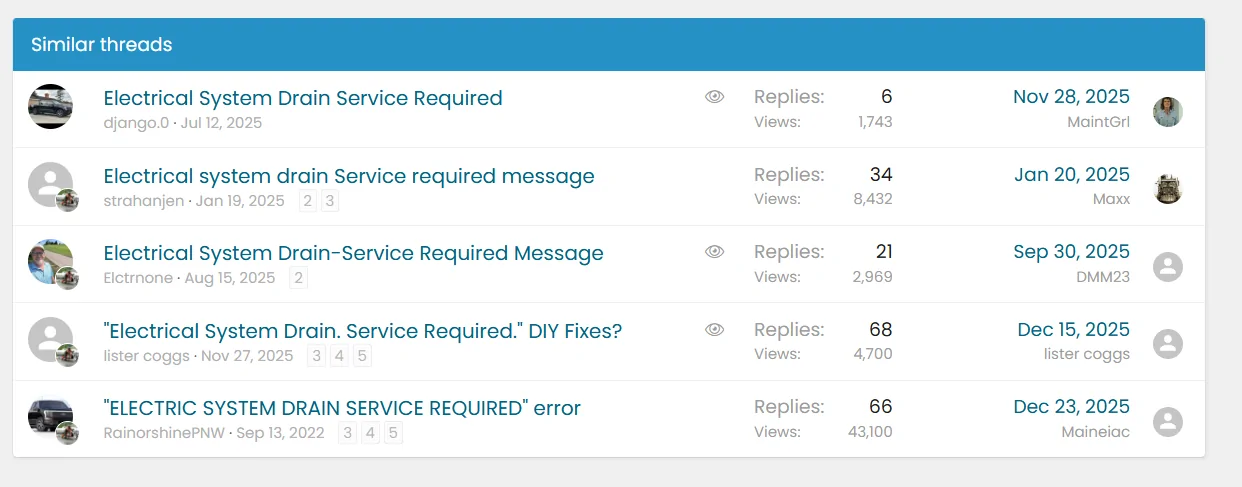Screen dimensions: 1242x487
Task: Click eye icon on DIY Fixes thread
Action: (714, 330)
